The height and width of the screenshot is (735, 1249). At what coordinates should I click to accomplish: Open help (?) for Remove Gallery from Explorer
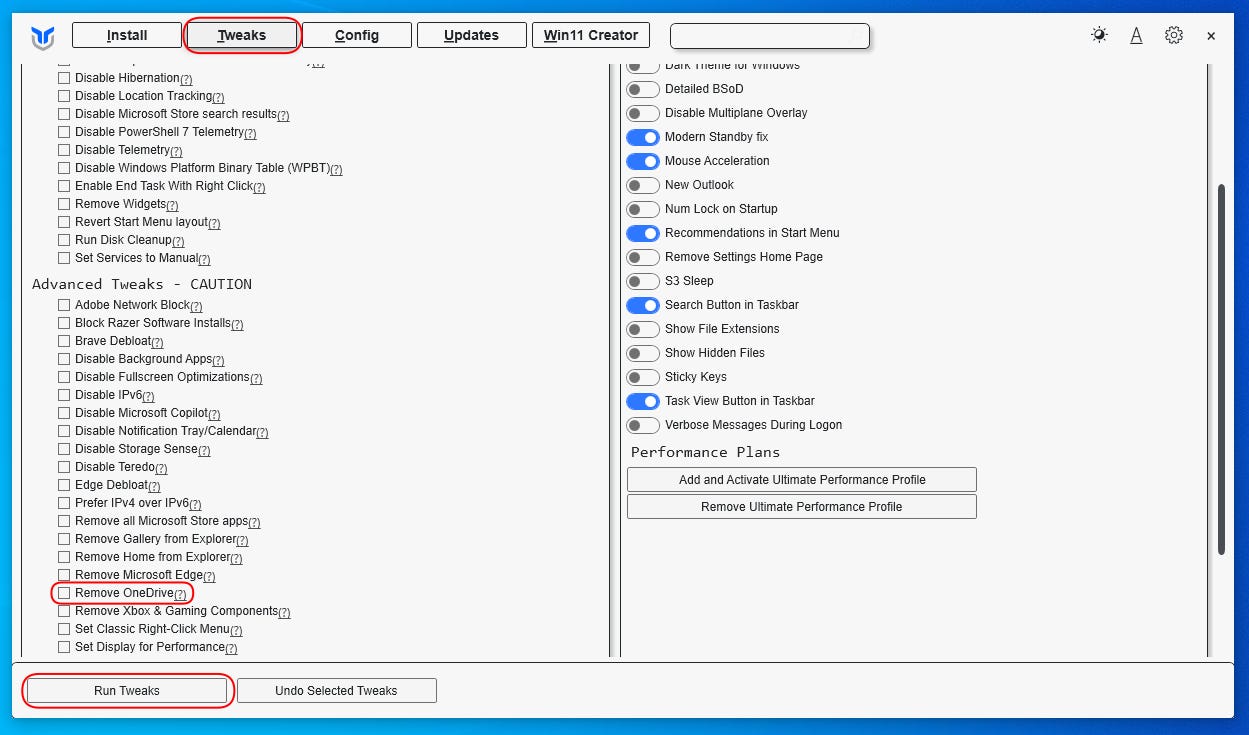click(x=242, y=540)
